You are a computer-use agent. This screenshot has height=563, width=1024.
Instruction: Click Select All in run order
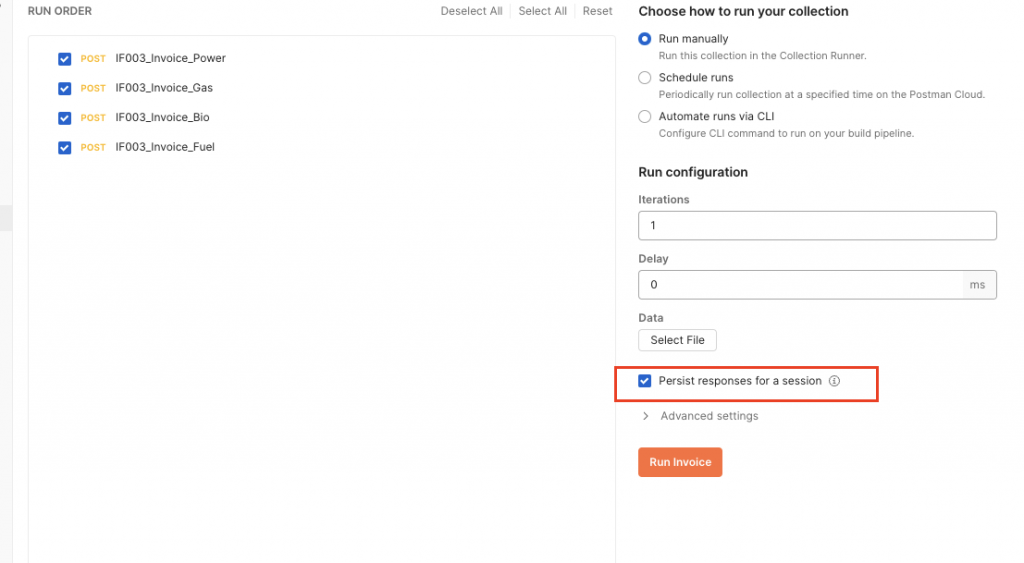[x=543, y=11]
